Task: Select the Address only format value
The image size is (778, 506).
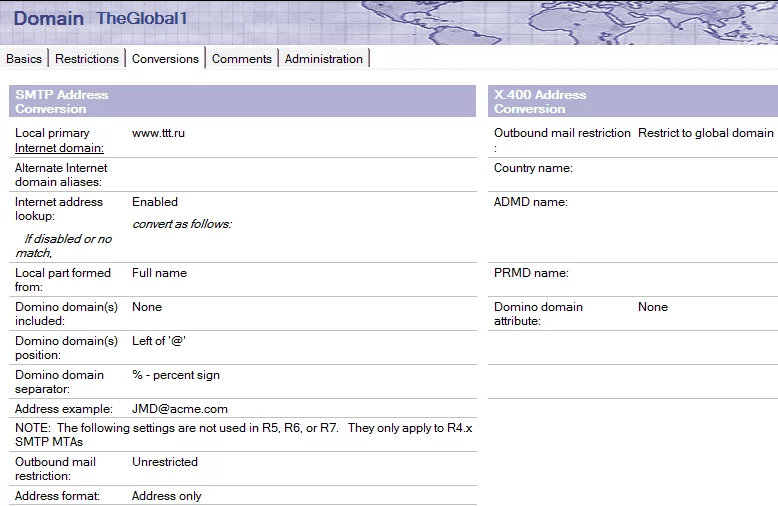Action: click(167, 496)
